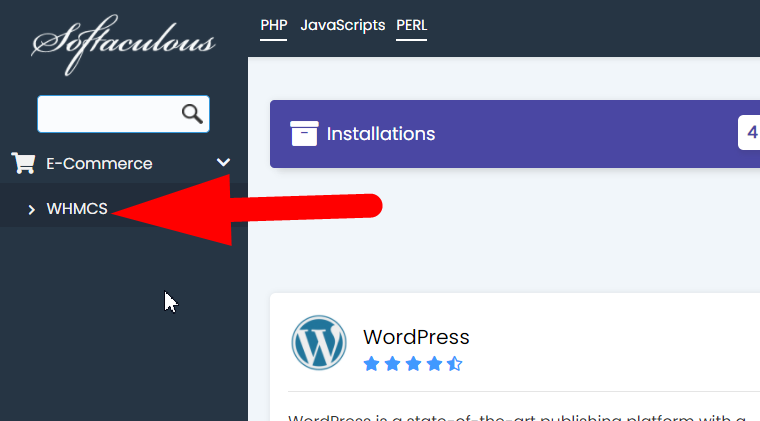Viewport: 760px width, 421px height.
Task: Click the magnifier search icon
Action: coord(192,114)
